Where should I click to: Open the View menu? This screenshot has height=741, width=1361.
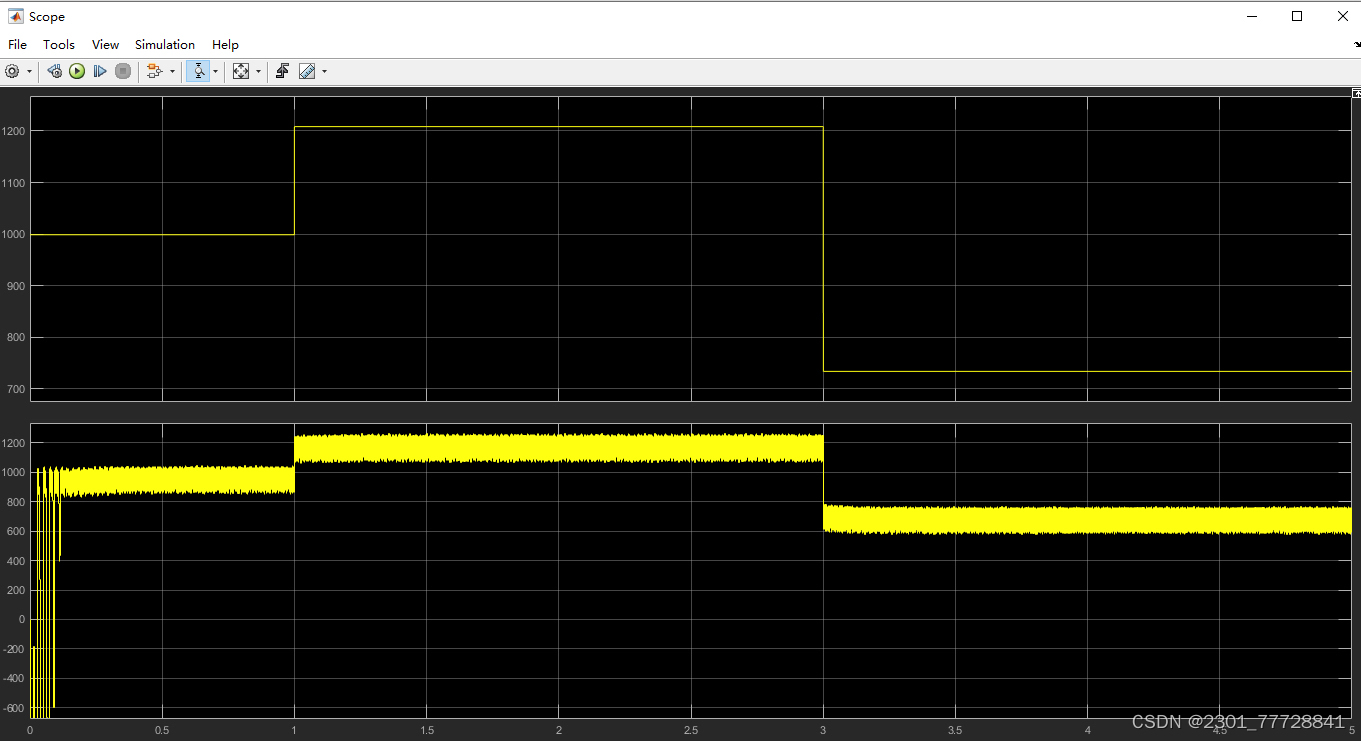pyautogui.click(x=105, y=44)
